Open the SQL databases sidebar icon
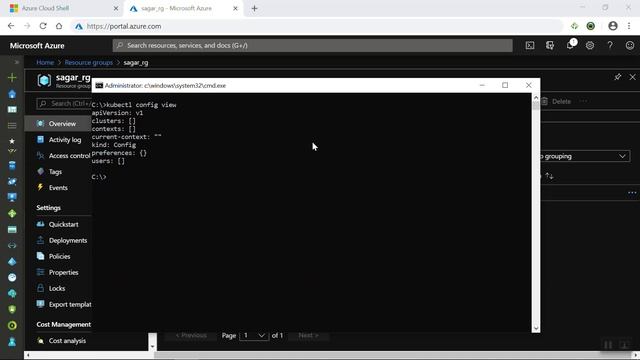This screenshot has width=640, height=360. pyautogui.click(x=12, y=165)
